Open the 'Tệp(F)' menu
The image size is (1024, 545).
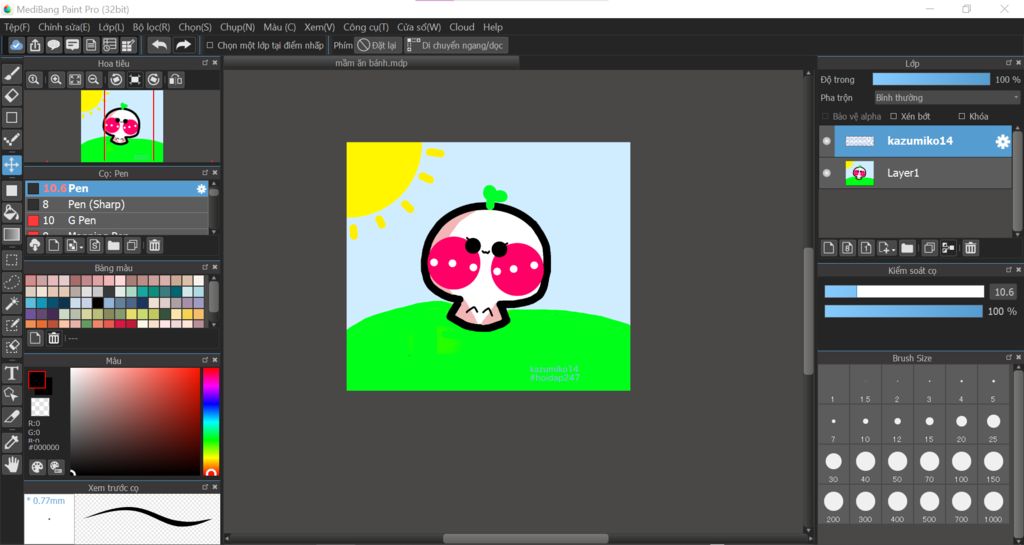pos(17,27)
